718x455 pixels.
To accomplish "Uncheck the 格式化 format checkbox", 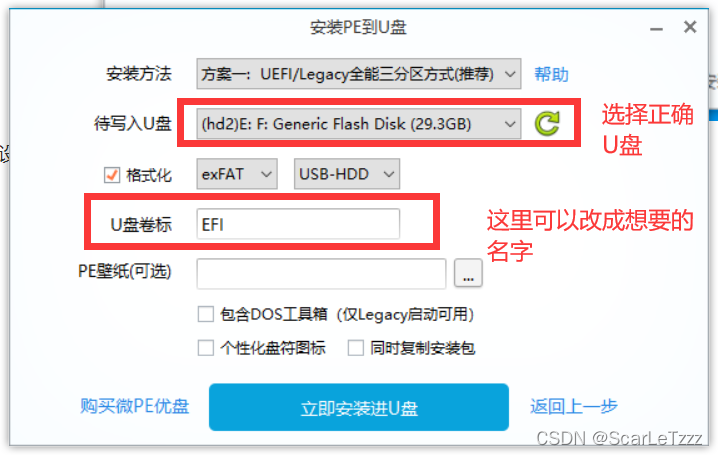I will click(112, 175).
